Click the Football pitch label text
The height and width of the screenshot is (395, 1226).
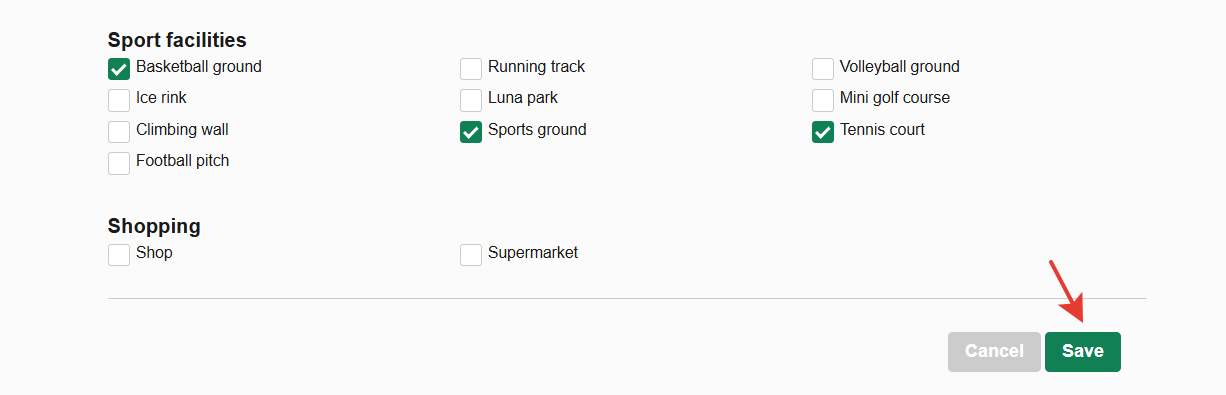[x=183, y=161]
